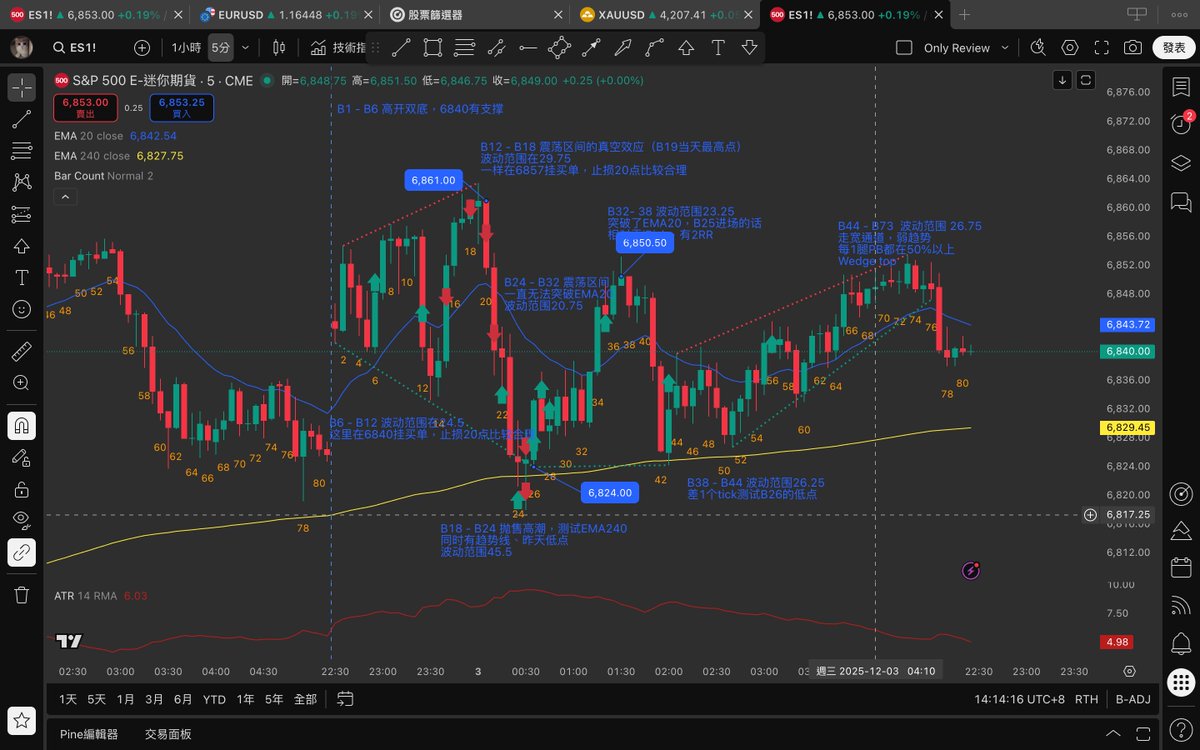Toggle stay in drawing mode
Viewport: 1200px width, 750px height.
point(21,457)
